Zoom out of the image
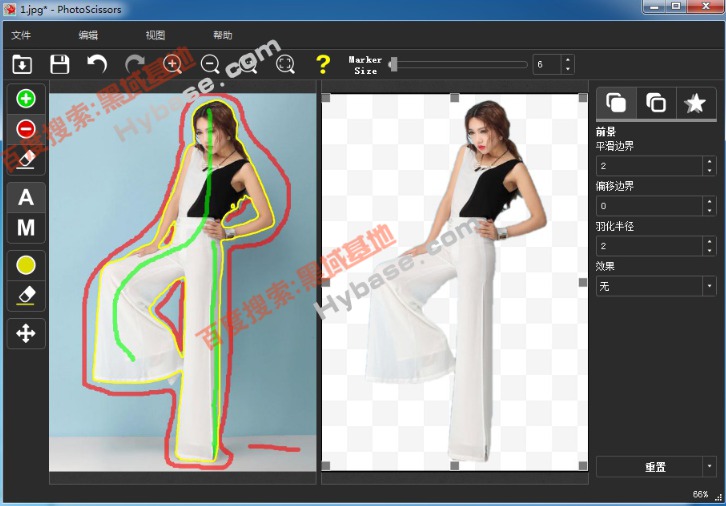Screen dimensions: 726x506 pyautogui.click(x=210, y=64)
